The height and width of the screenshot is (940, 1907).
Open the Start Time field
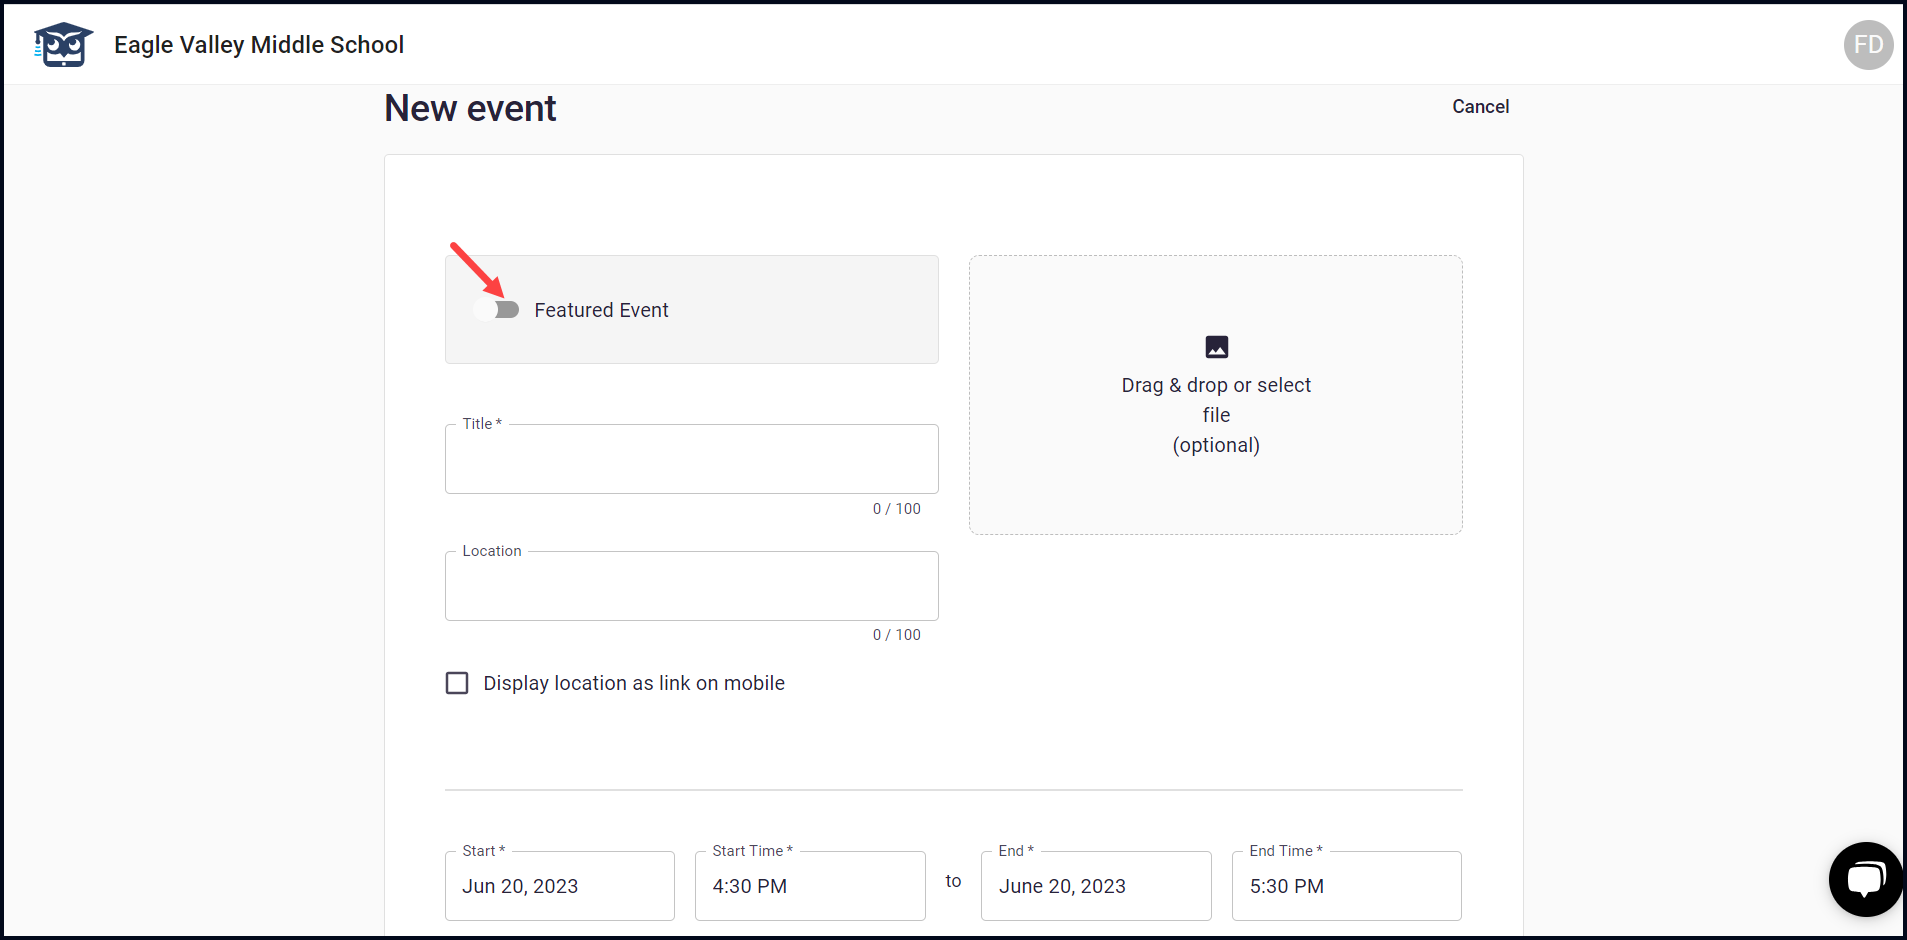(810, 886)
